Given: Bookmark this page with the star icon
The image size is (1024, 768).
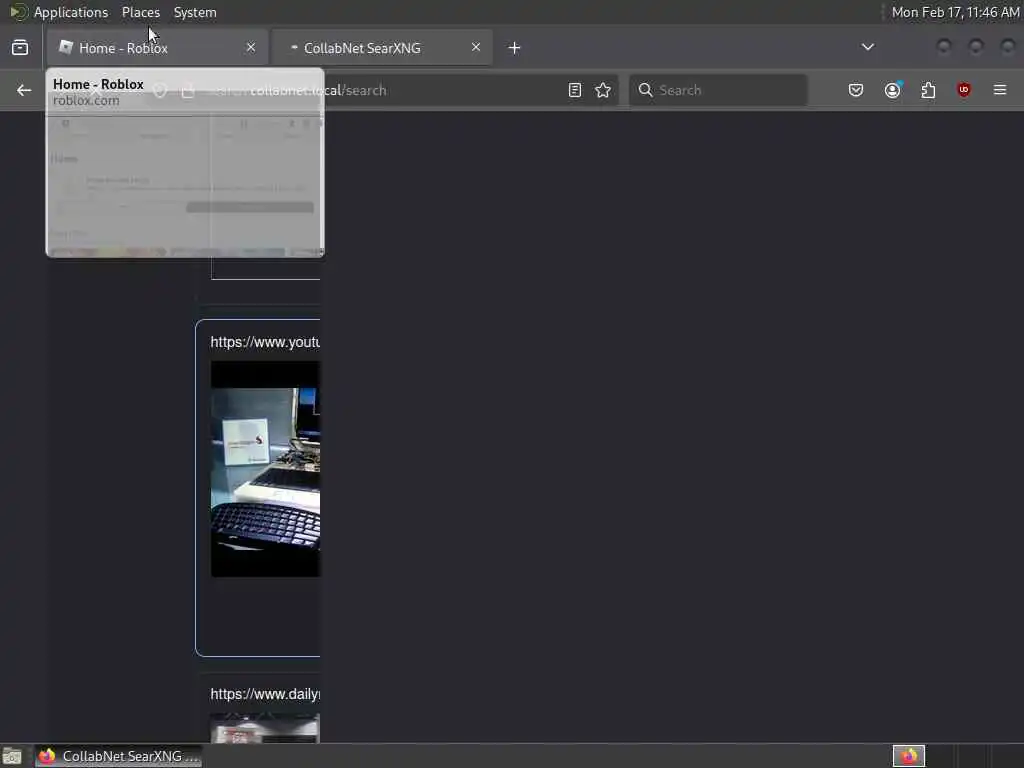Looking at the screenshot, I should [x=603, y=90].
